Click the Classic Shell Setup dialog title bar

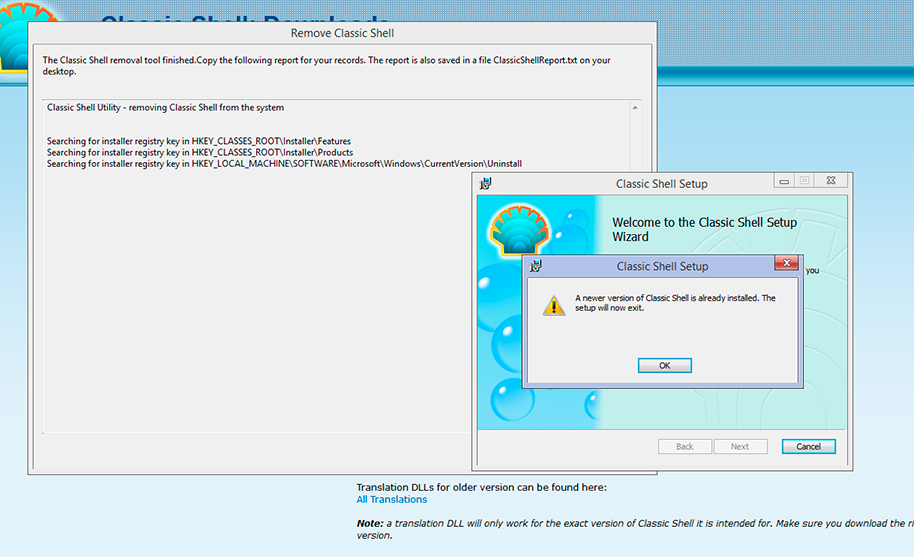click(x=660, y=266)
